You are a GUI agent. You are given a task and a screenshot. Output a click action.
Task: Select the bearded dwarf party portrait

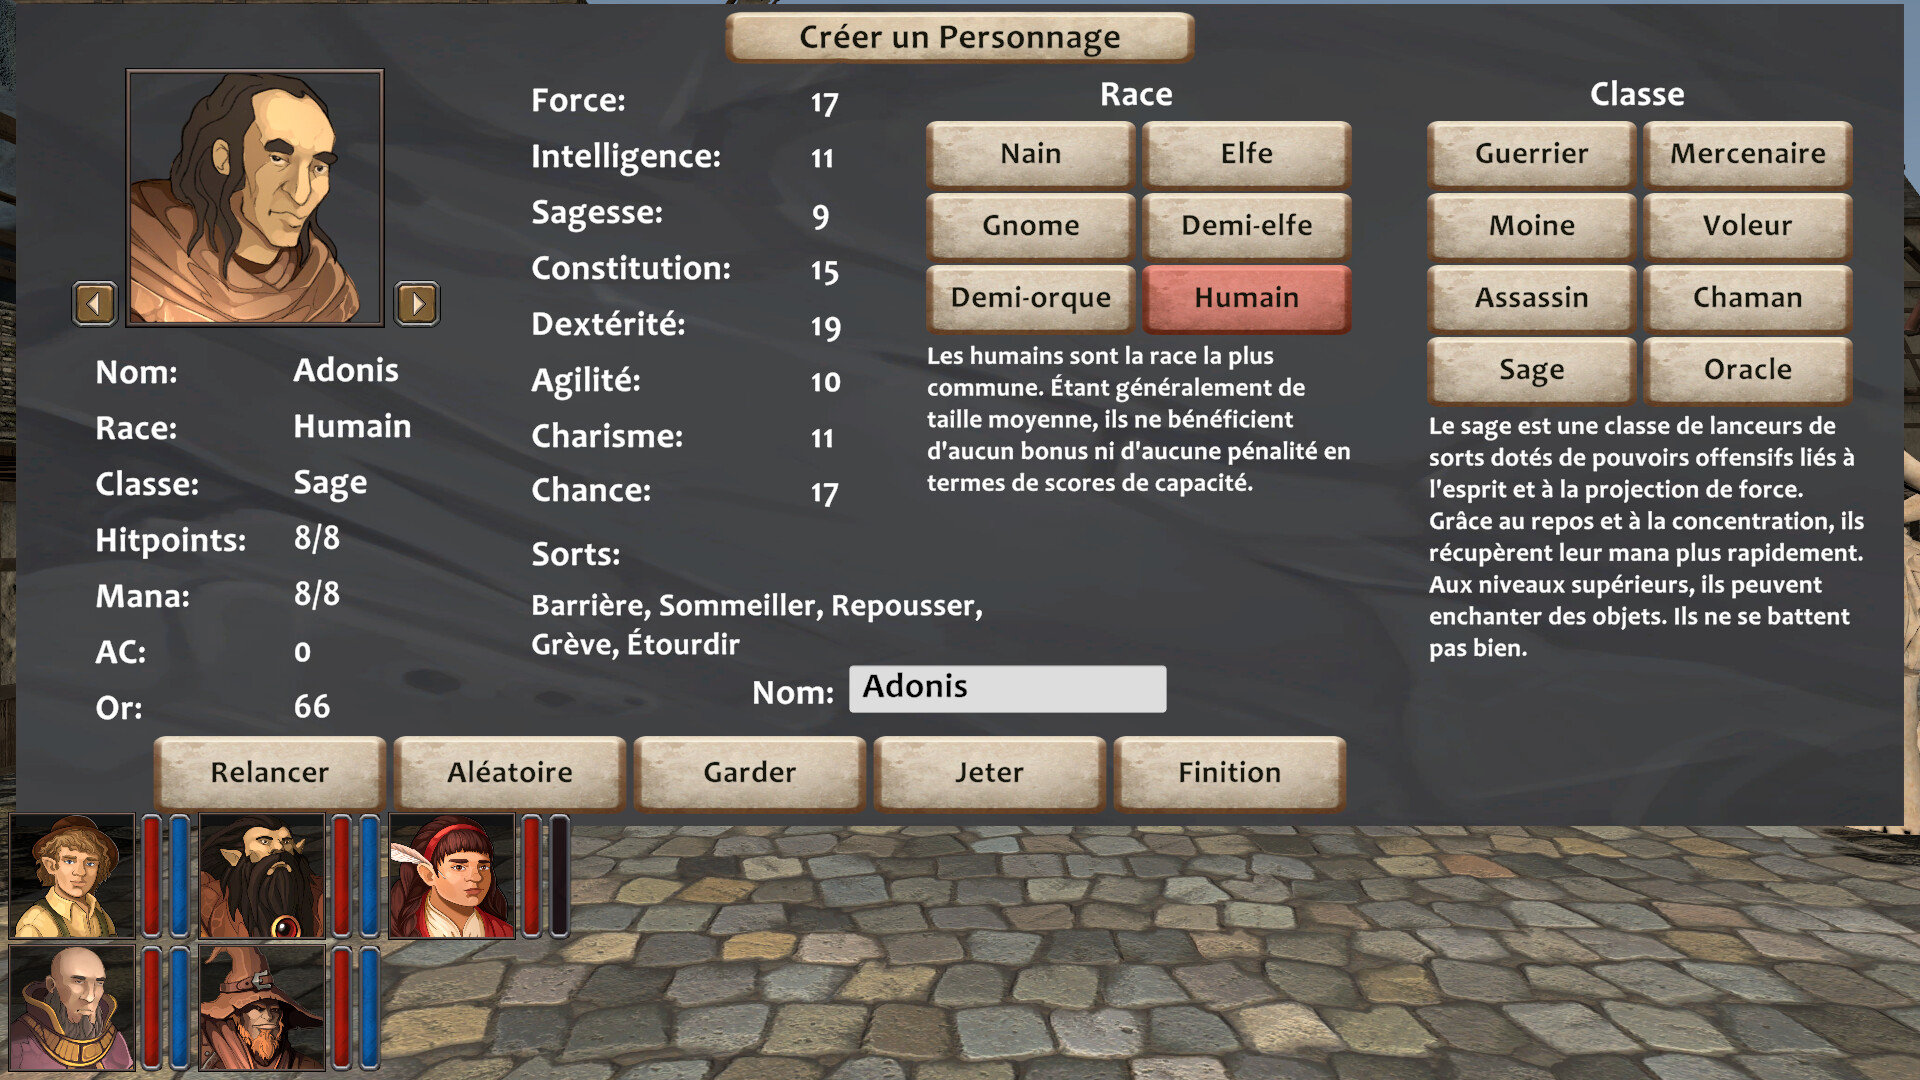(262, 876)
